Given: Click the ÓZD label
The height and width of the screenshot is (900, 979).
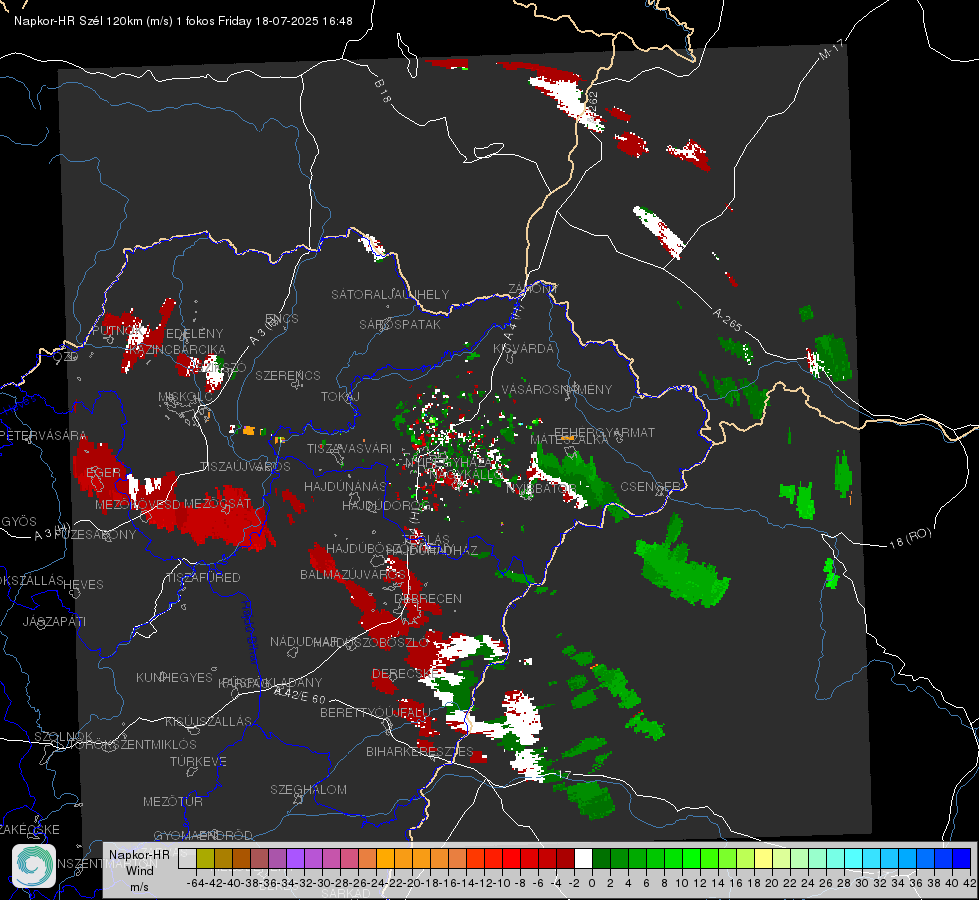Looking at the screenshot, I should tap(66, 357).
